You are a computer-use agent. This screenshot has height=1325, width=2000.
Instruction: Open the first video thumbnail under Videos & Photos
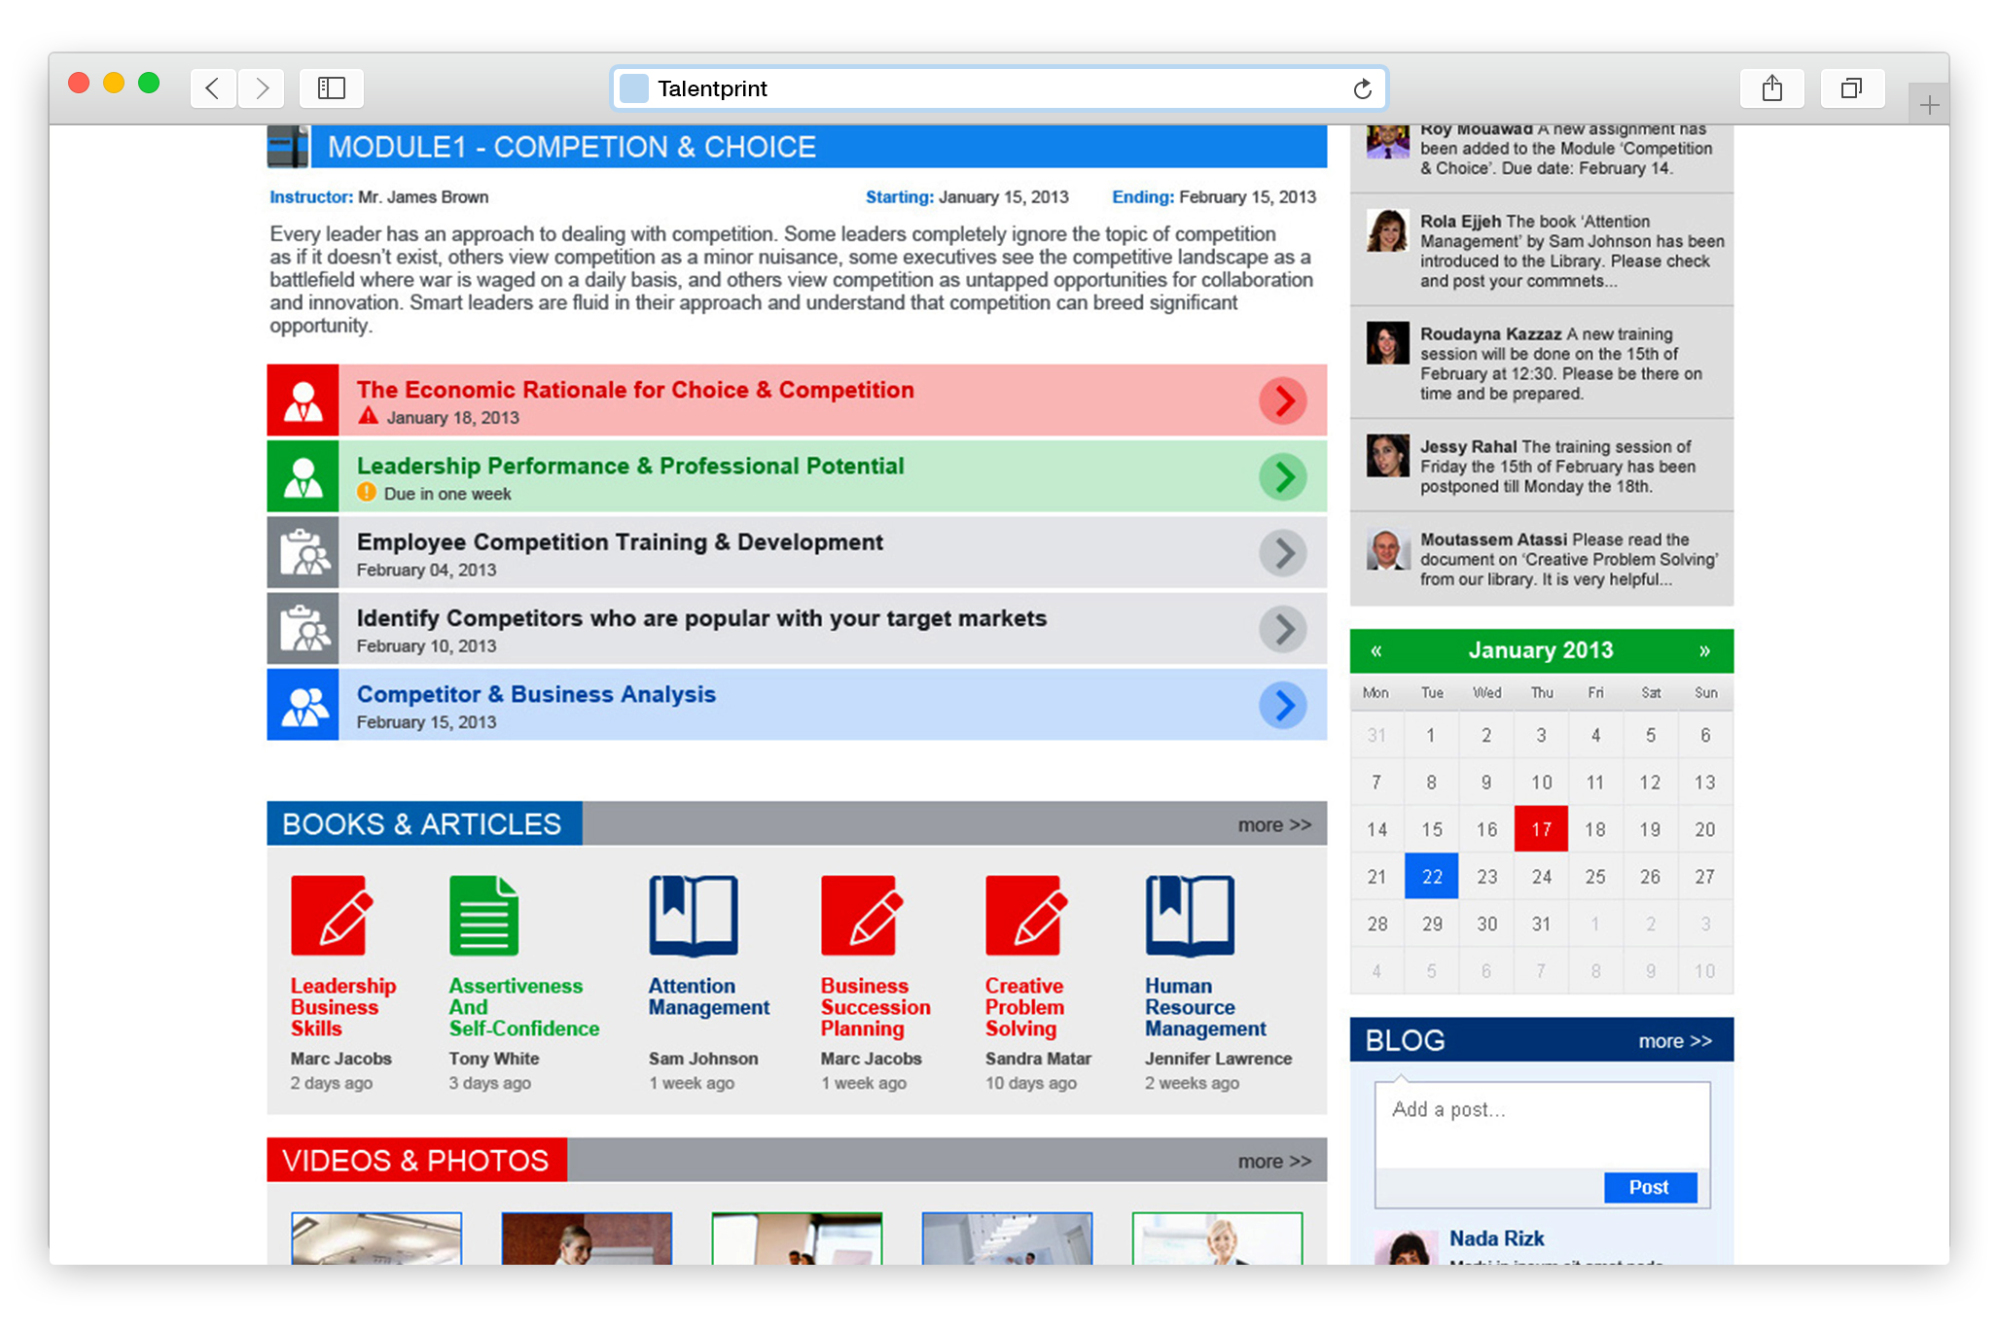(x=377, y=1238)
